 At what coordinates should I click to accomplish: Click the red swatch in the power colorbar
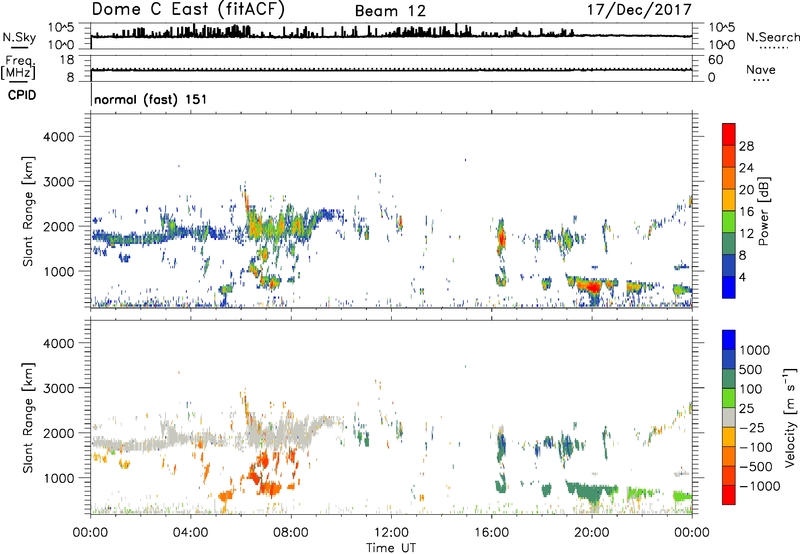[x=729, y=134]
